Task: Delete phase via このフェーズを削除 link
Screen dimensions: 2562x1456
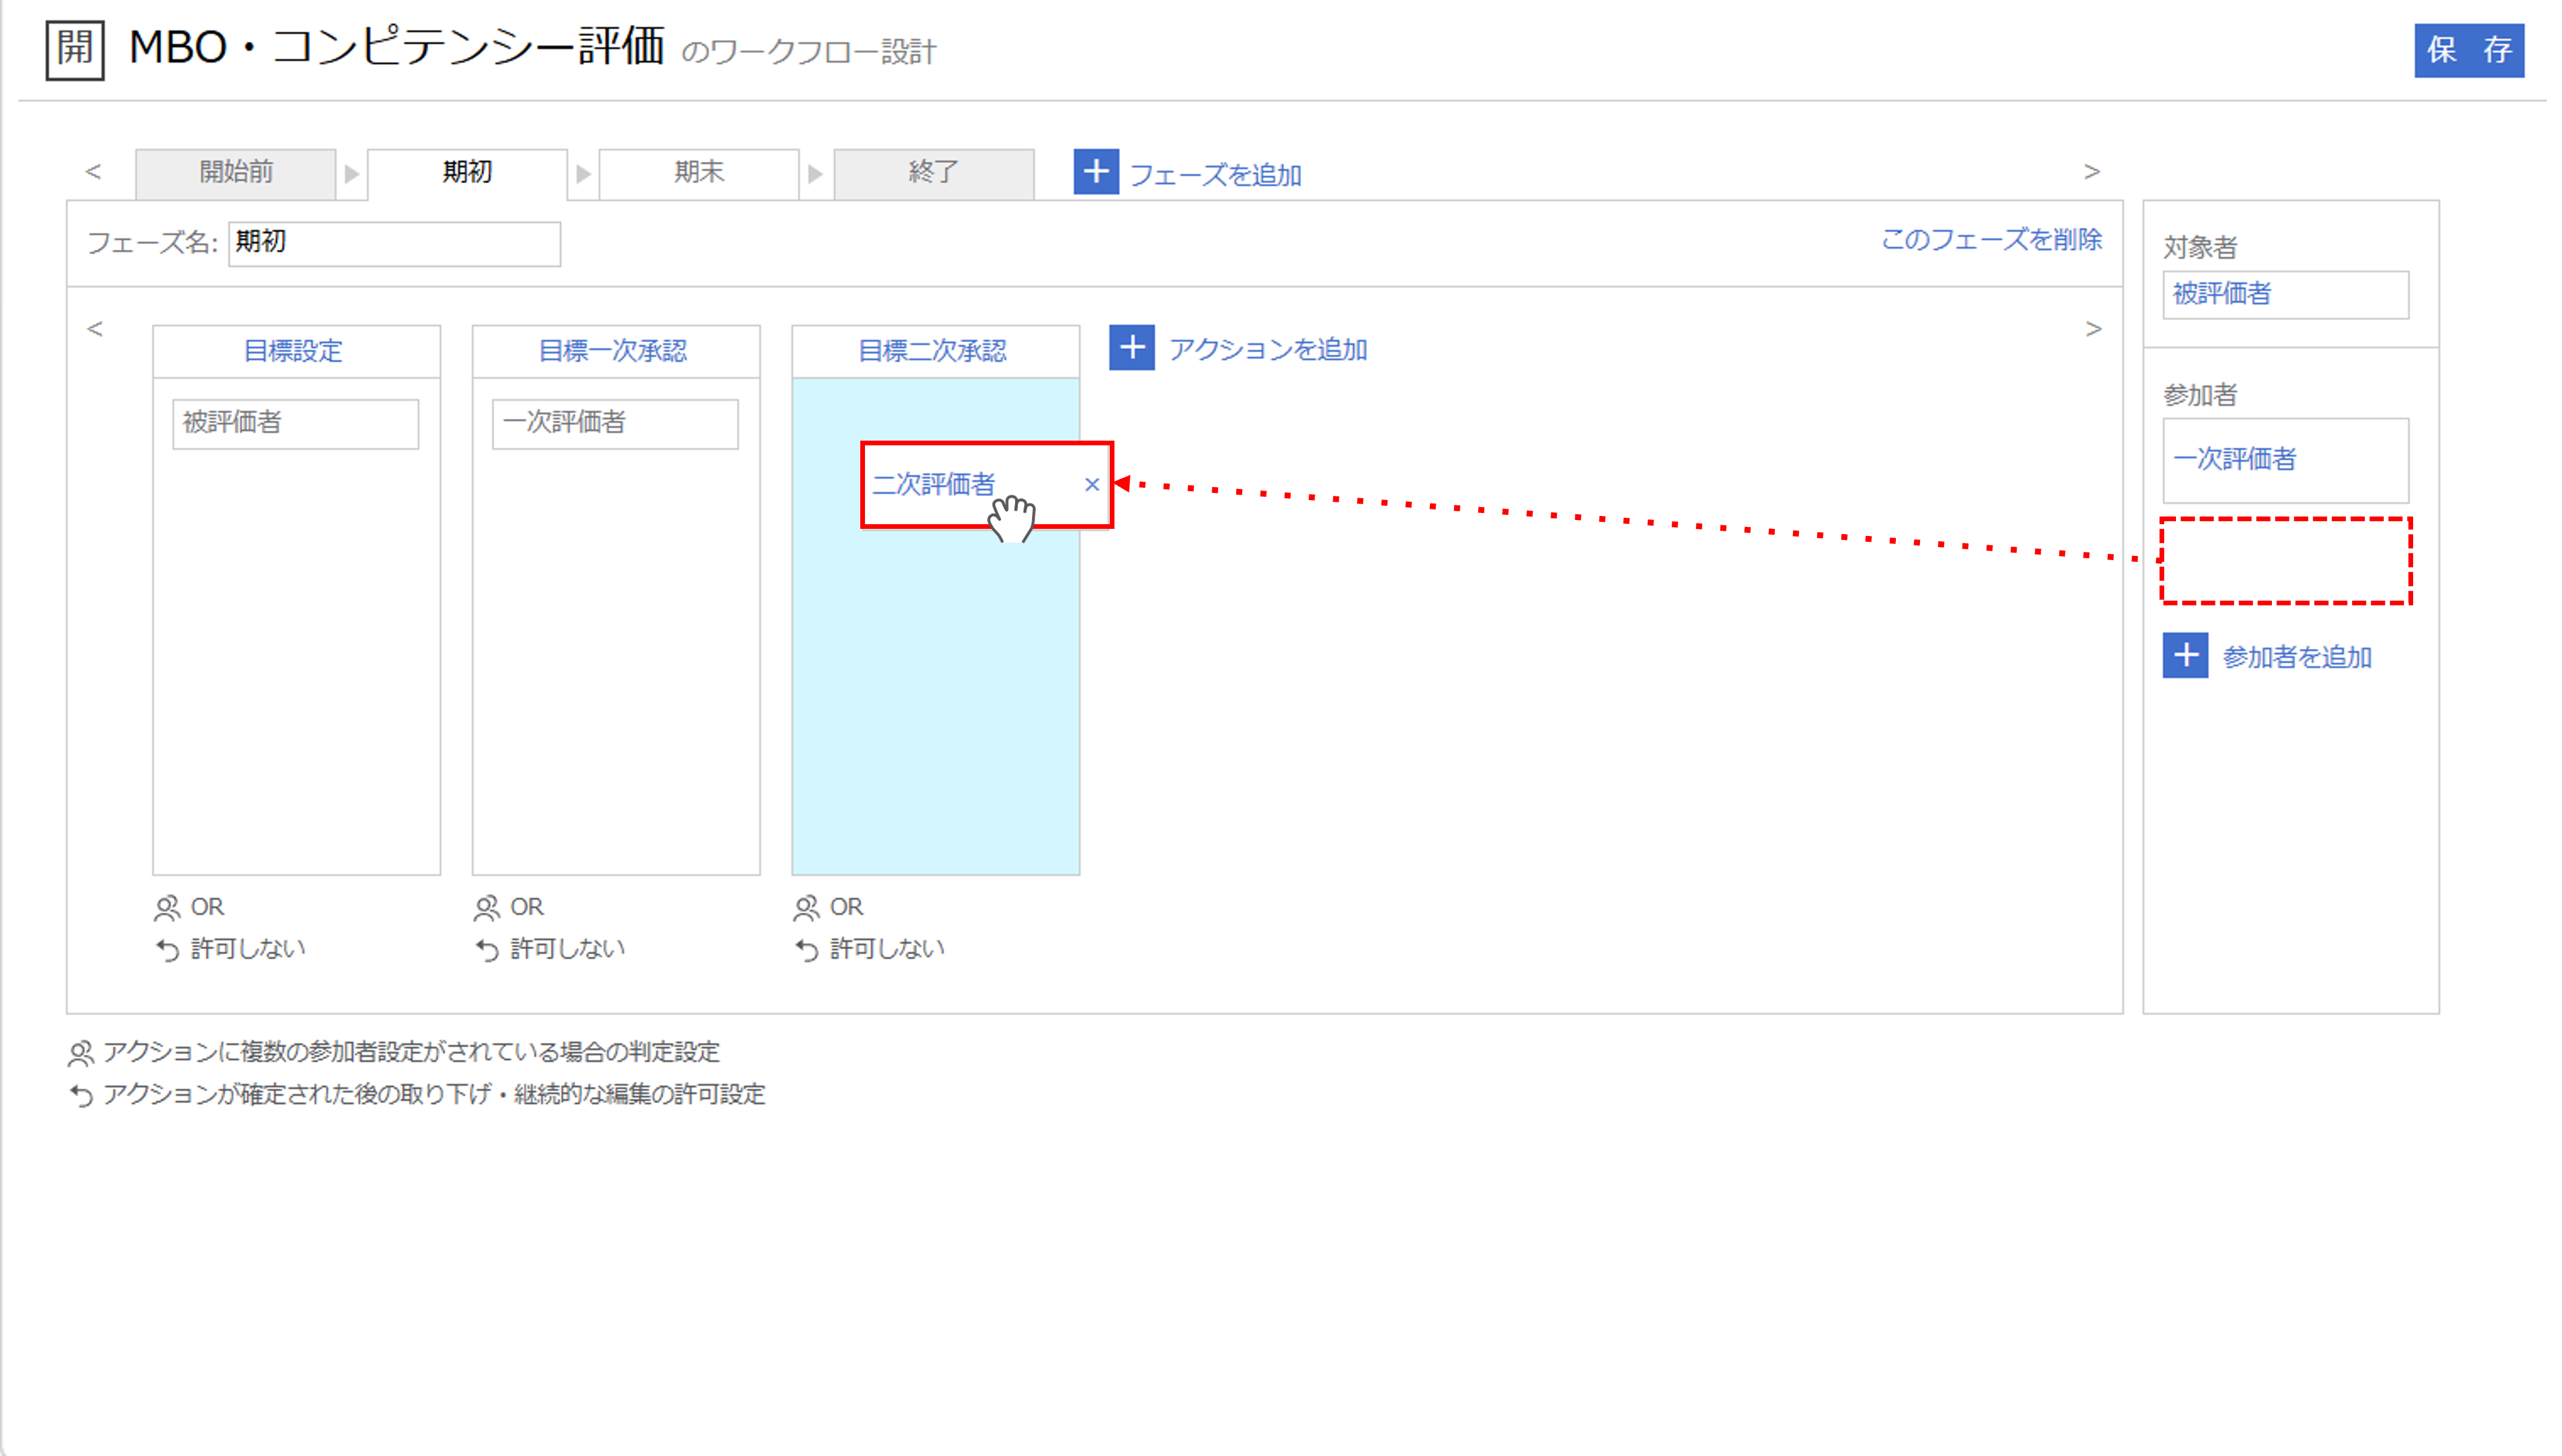Action: pyautogui.click(x=1991, y=240)
